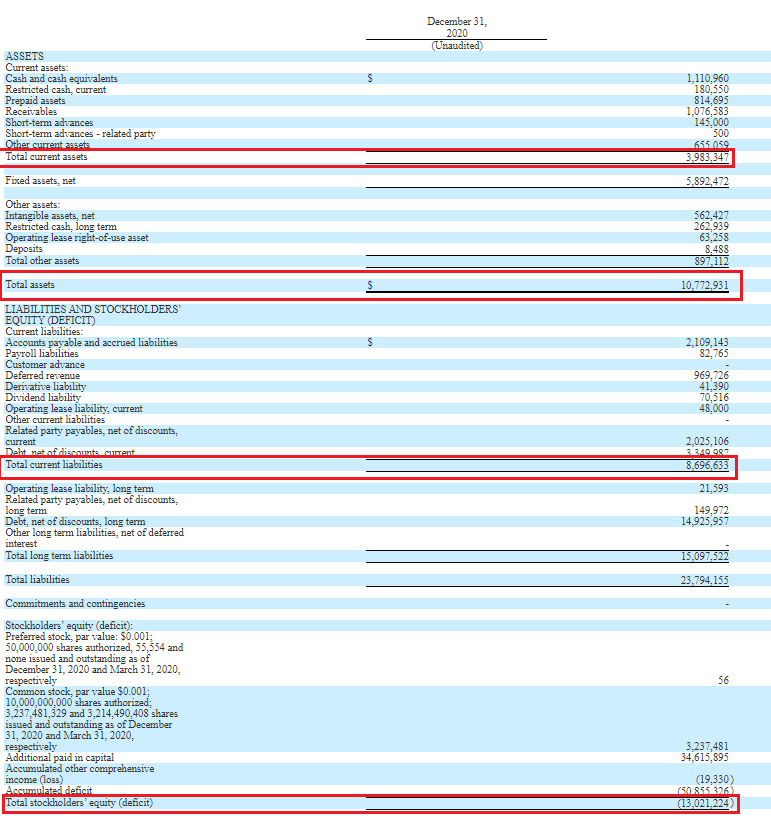Select the 'Total assets' row label

(30, 285)
